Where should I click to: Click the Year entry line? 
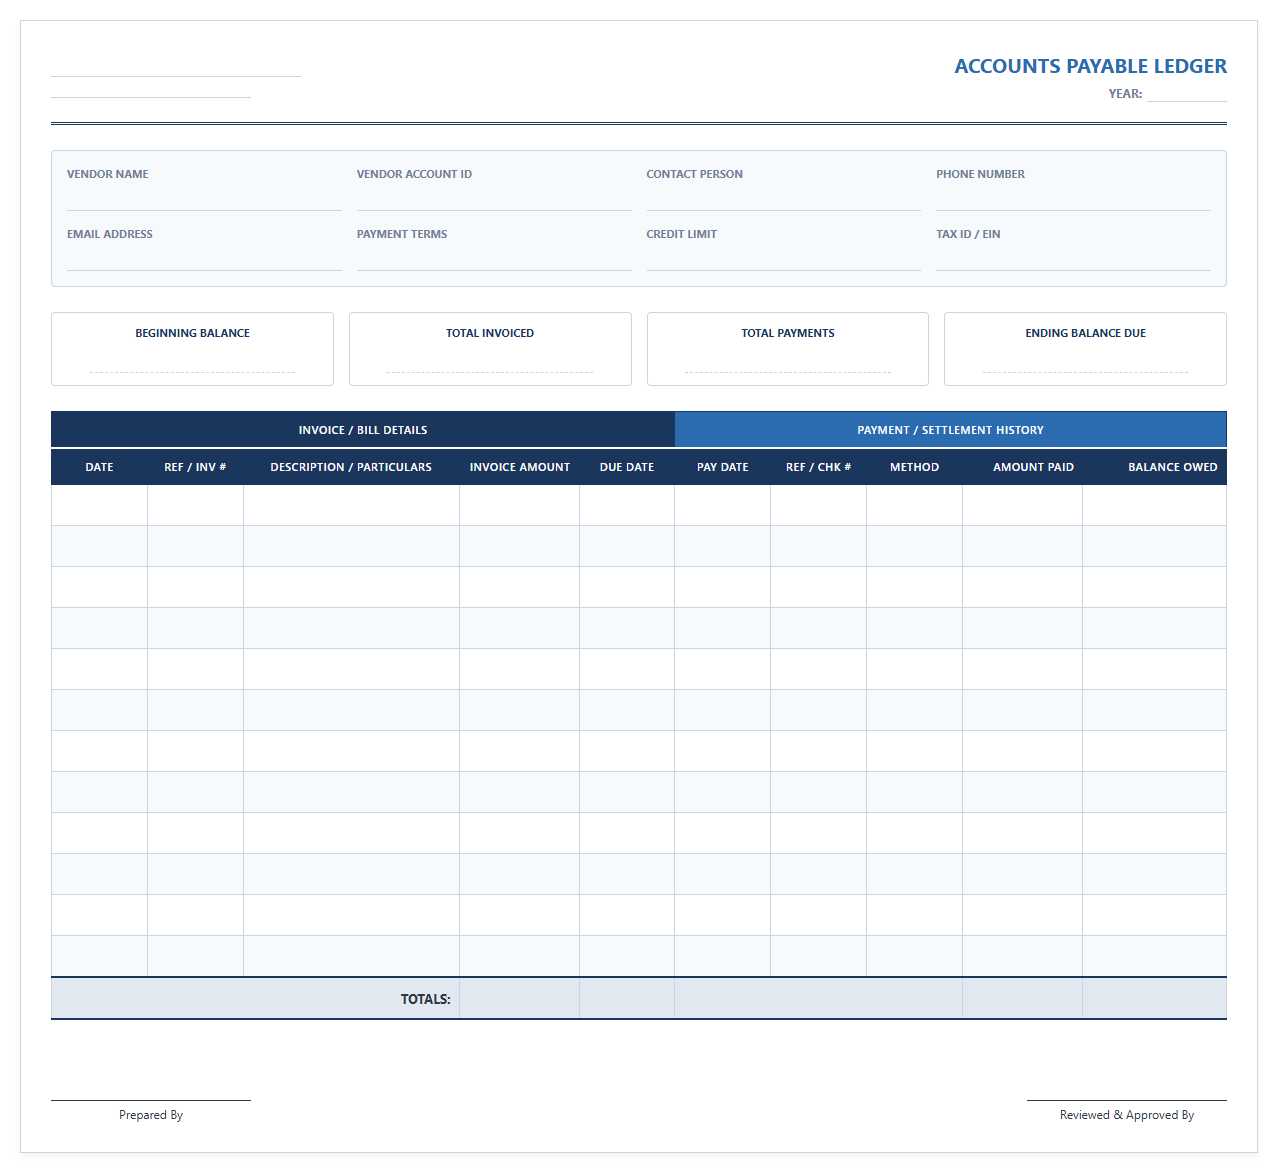pos(1187,94)
